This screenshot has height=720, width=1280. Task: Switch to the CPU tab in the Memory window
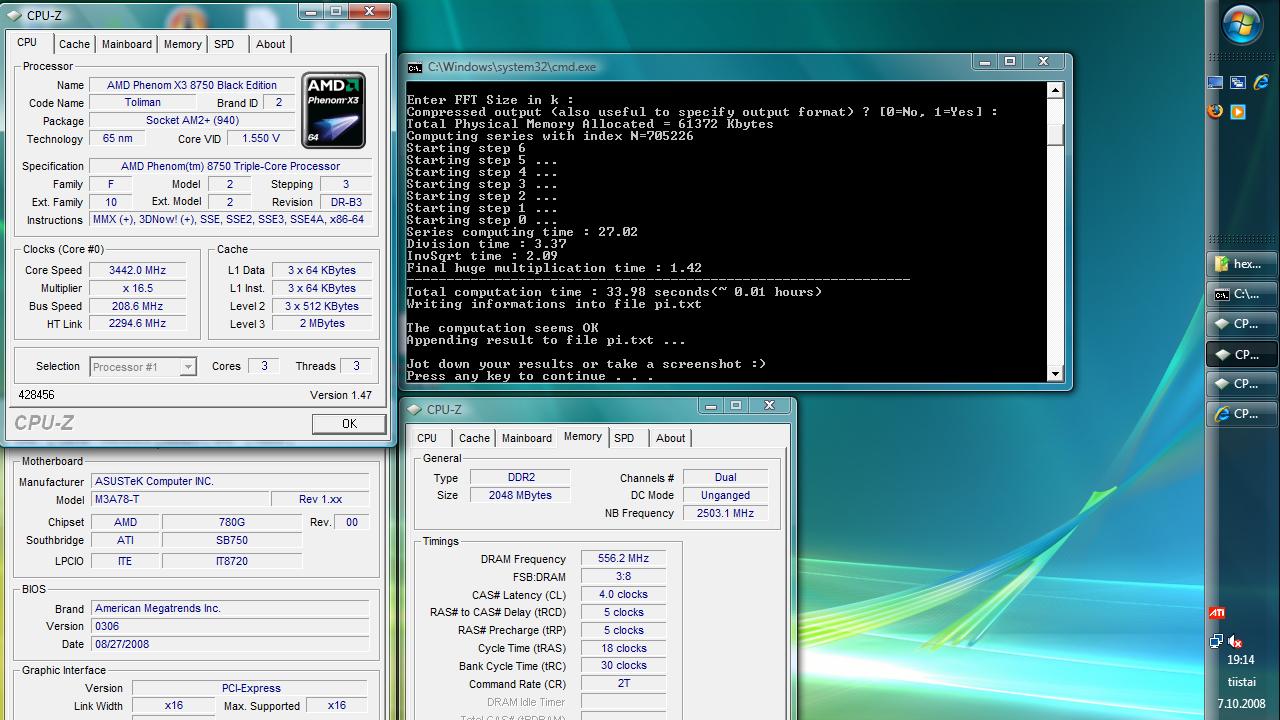coord(427,438)
